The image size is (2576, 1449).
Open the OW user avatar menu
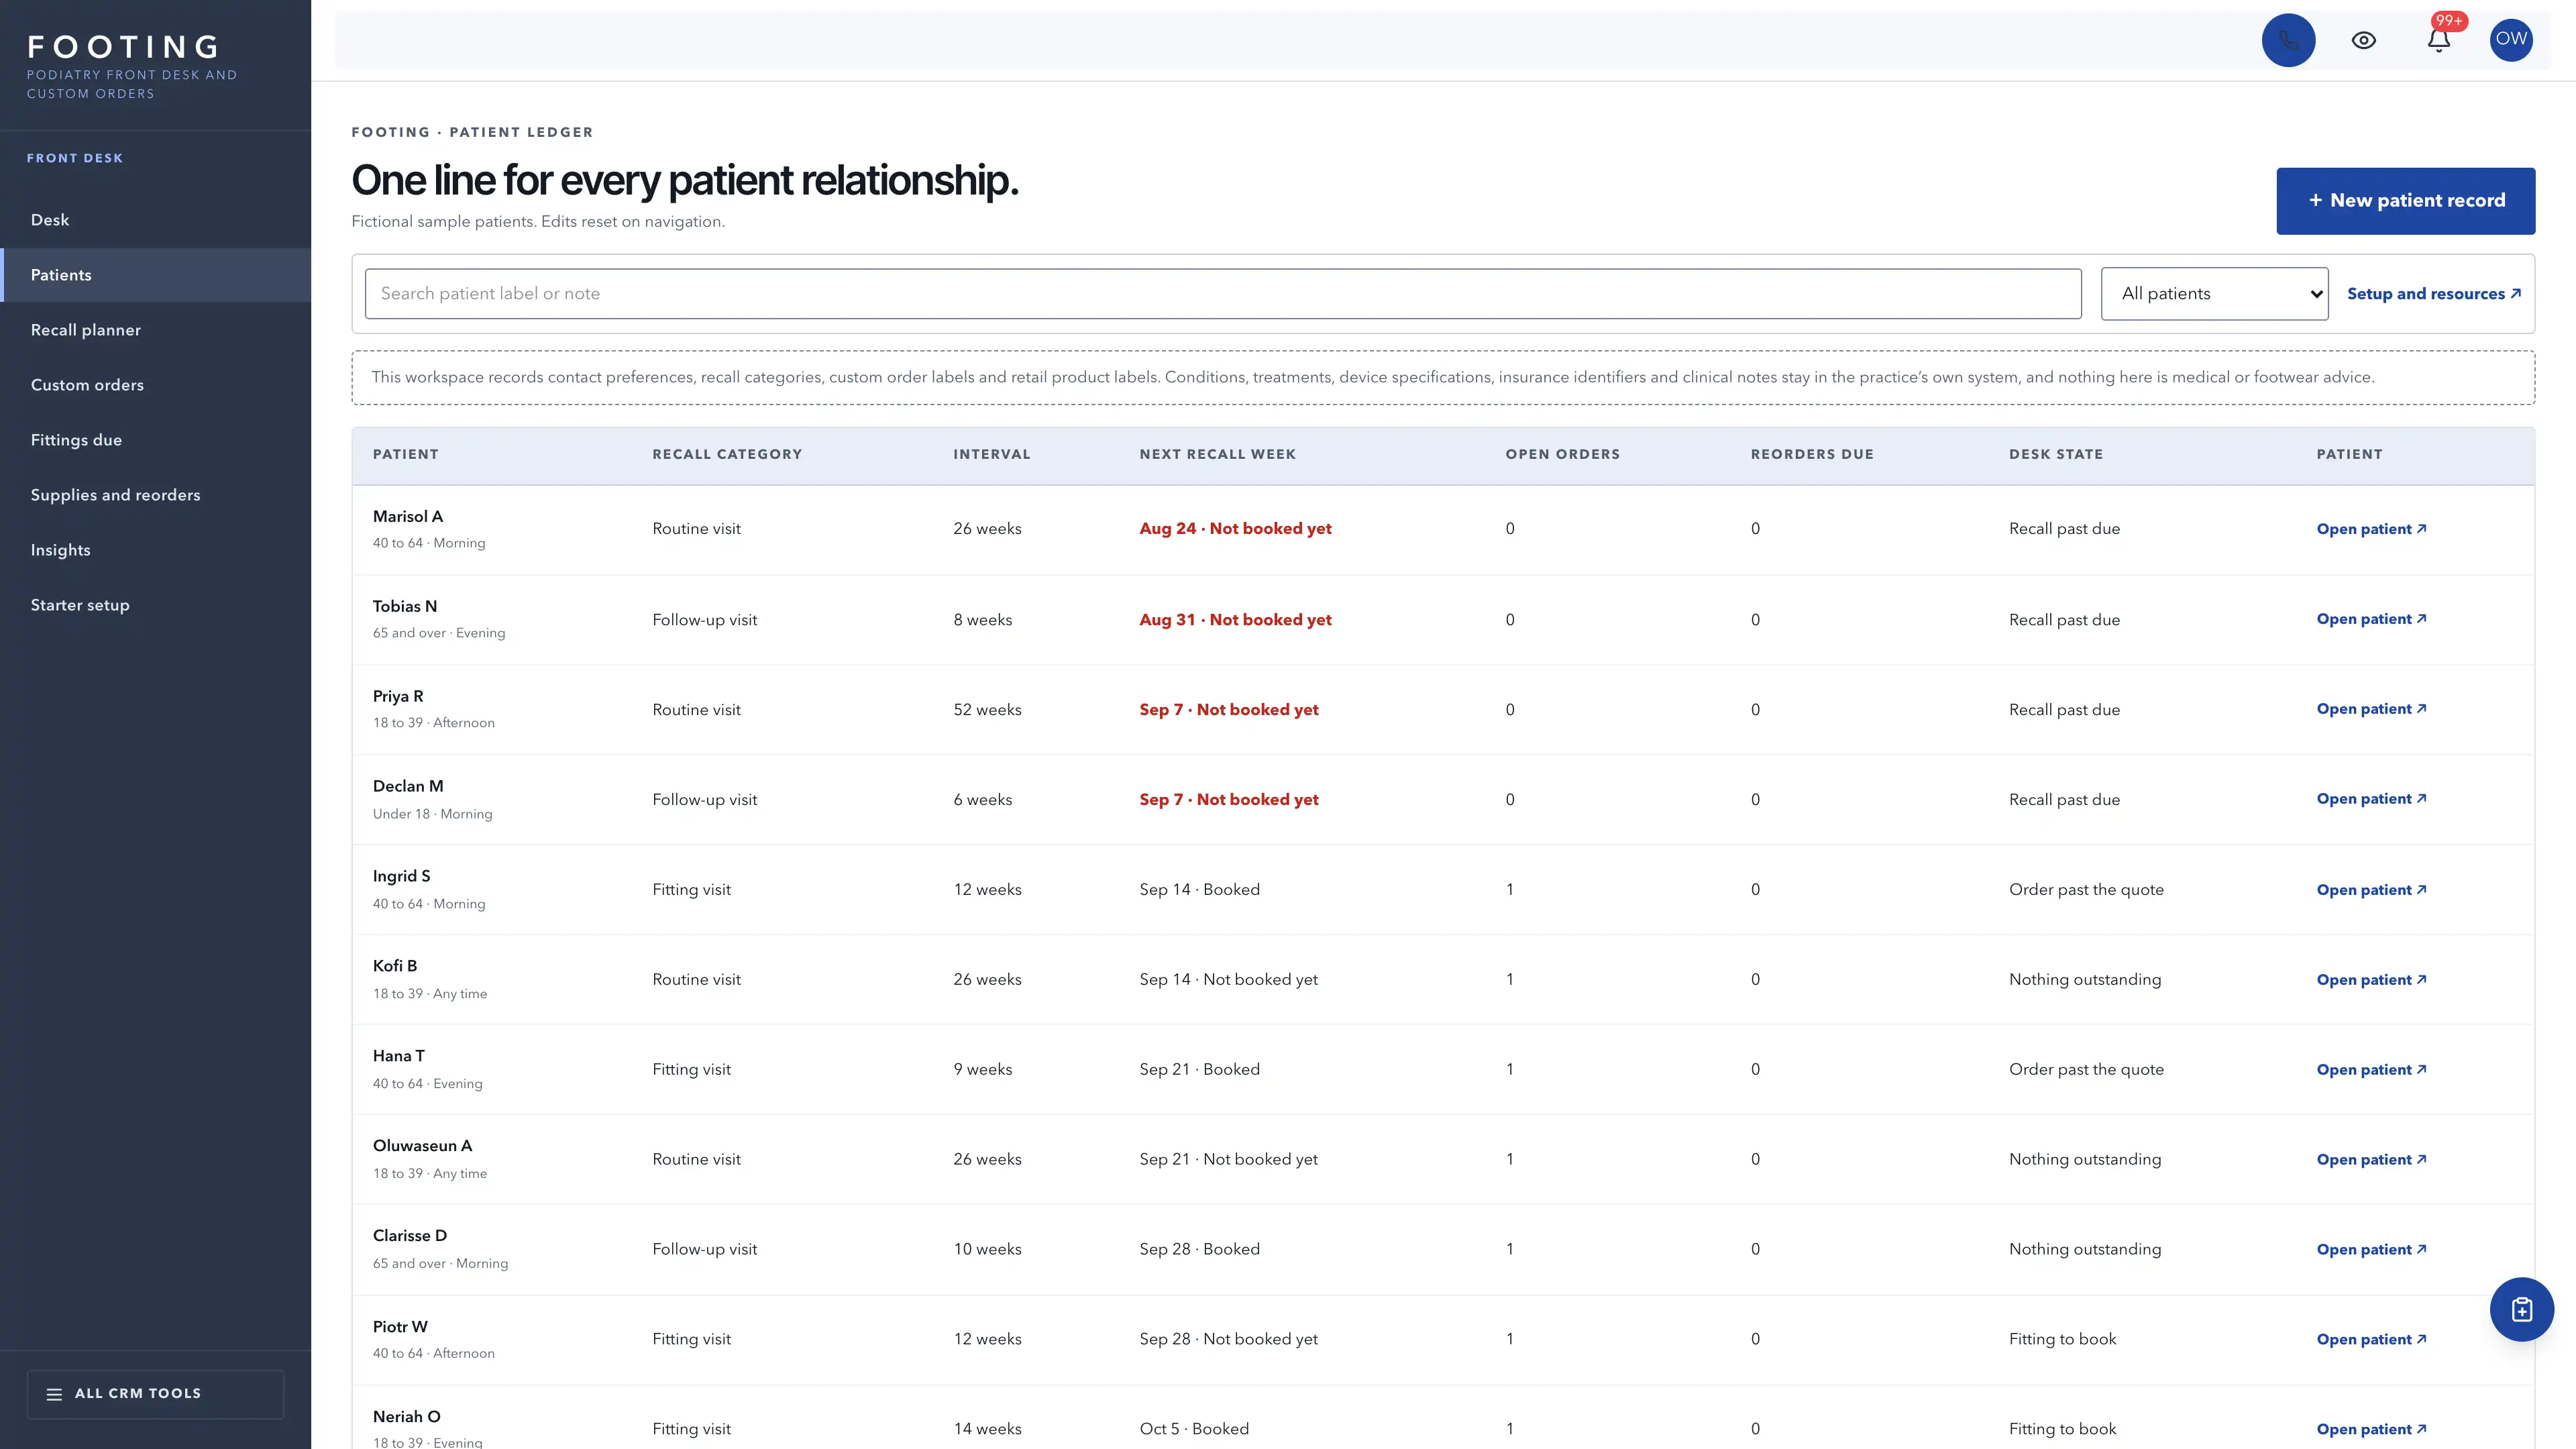click(2511, 40)
